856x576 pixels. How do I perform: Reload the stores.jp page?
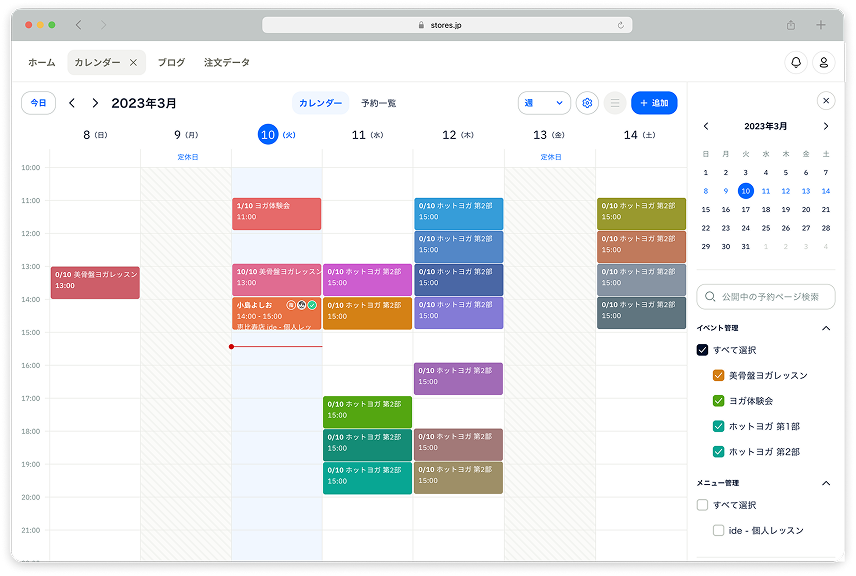621,25
